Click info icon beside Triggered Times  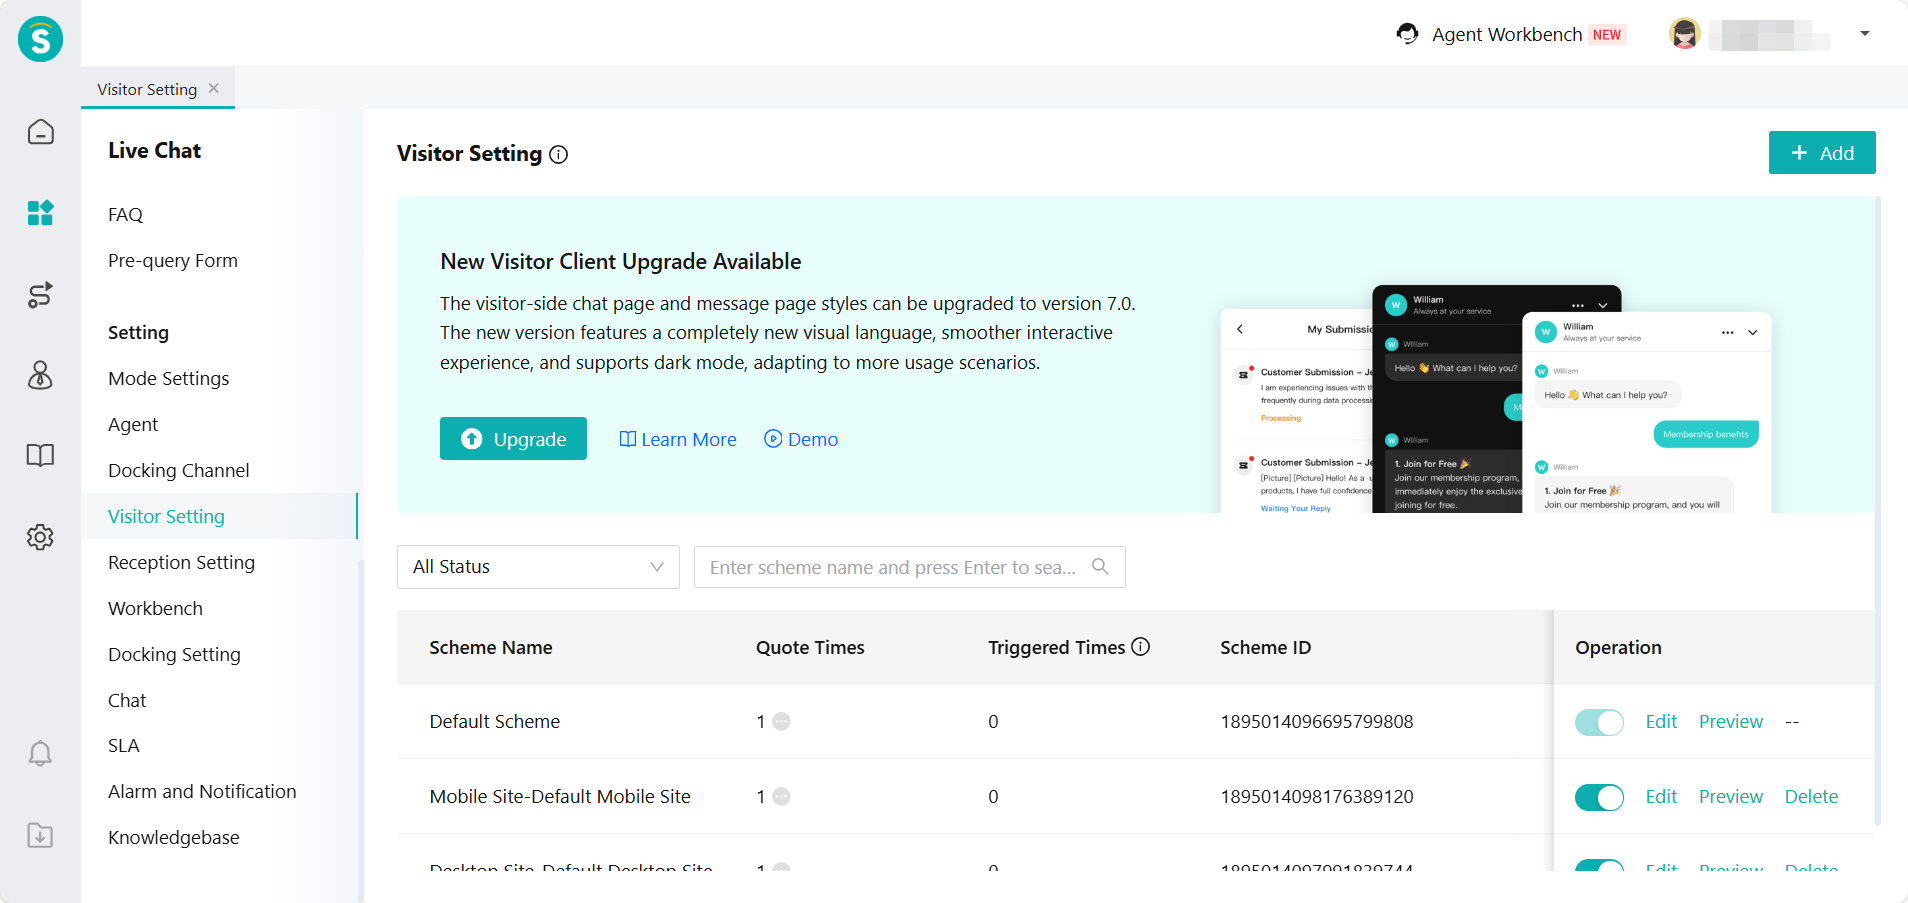click(x=1140, y=647)
